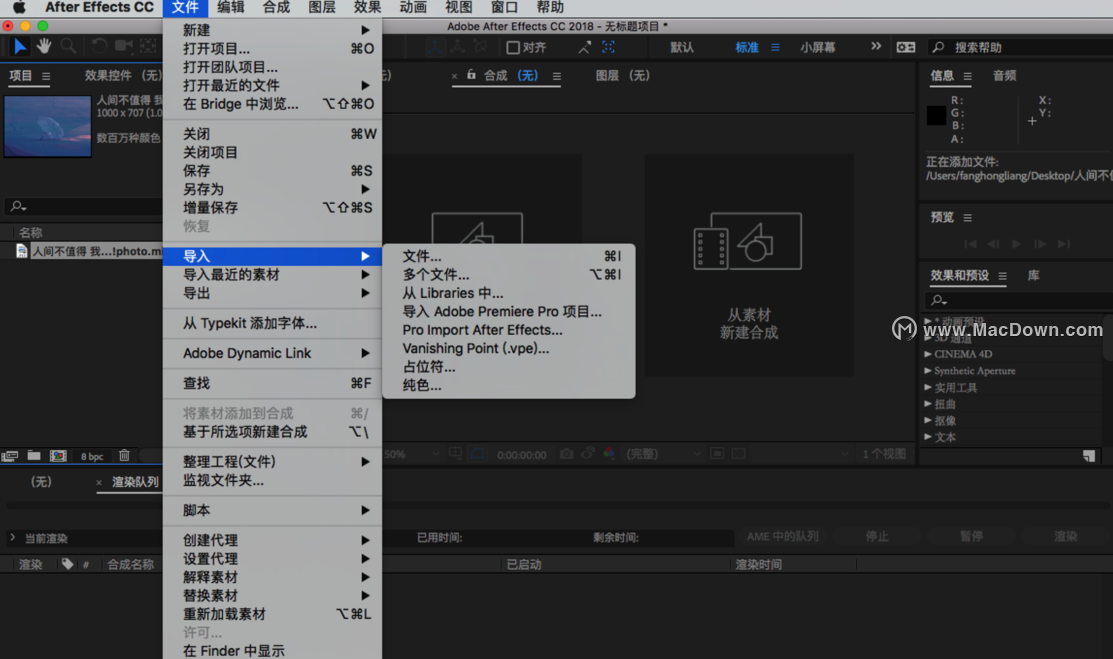Enable the 对齐 snapping checkbox
Image resolution: width=1113 pixels, height=659 pixels.
(x=512, y=48)
